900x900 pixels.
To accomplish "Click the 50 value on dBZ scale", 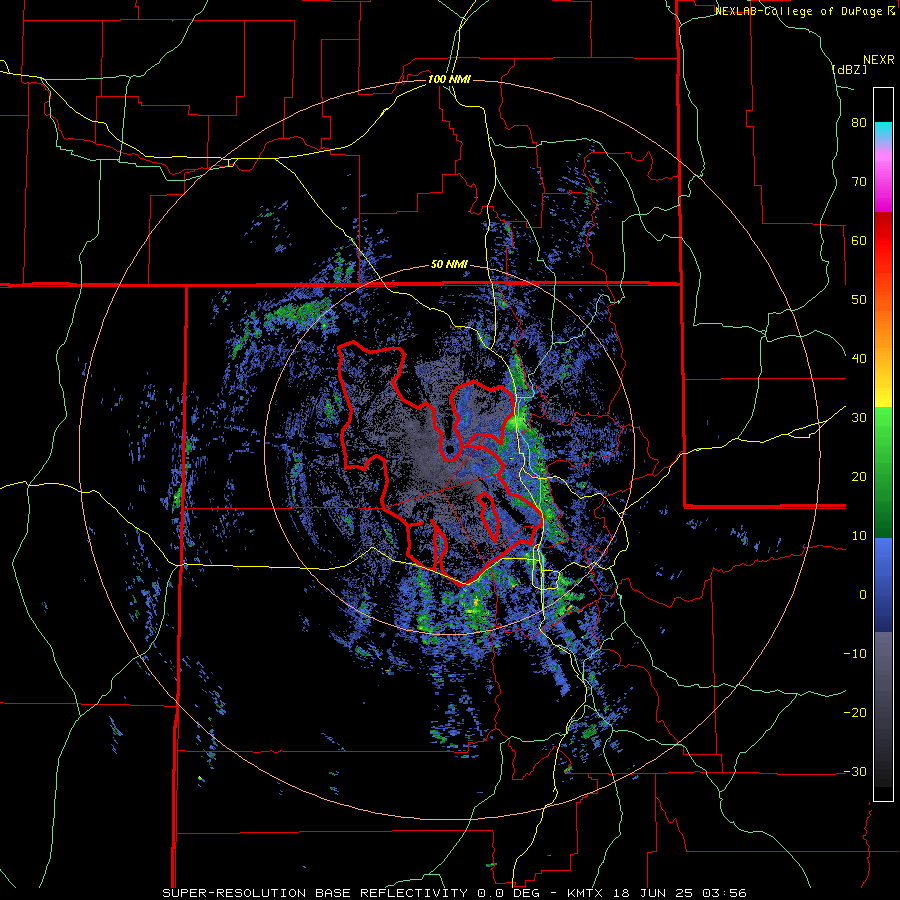I will pyautogui.click(x=859, y=300).
